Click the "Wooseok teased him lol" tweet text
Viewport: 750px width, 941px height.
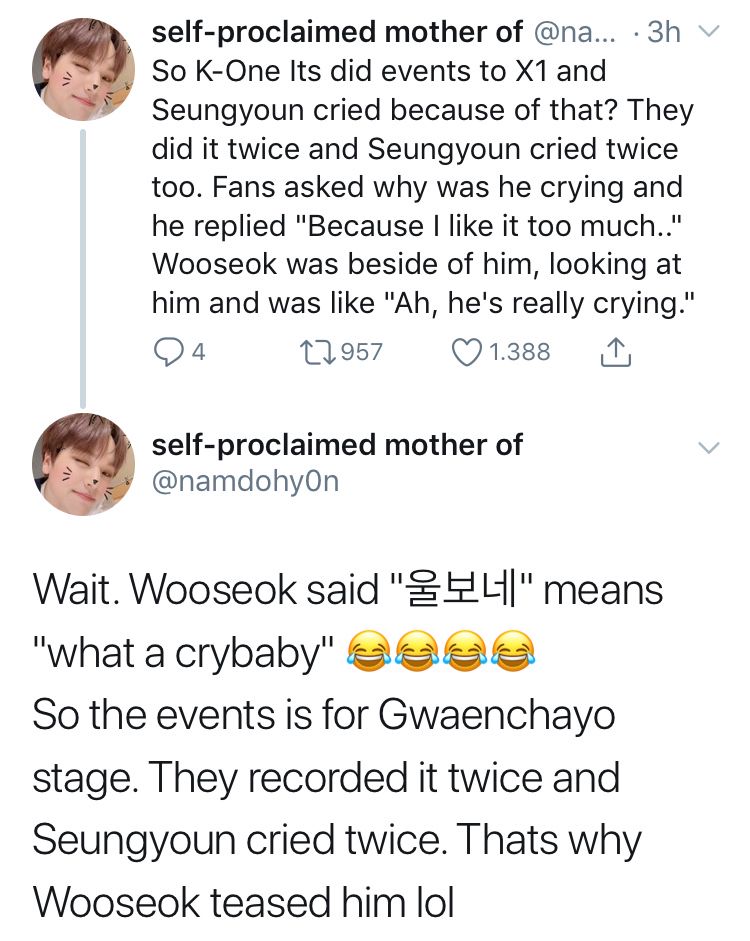click(x=244, y=901)
